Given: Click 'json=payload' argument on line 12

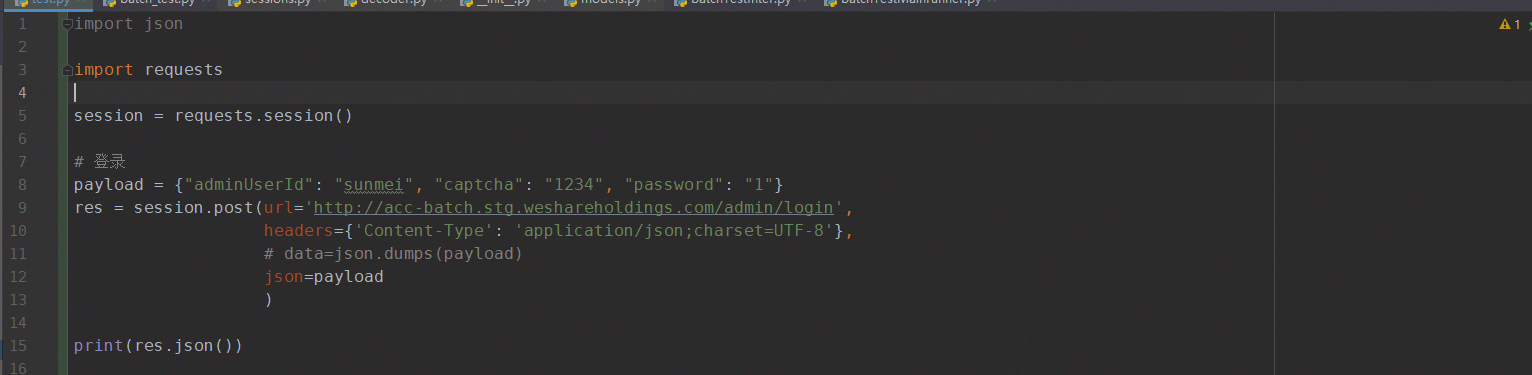Looking at the screenshot, I should point(323,277).
